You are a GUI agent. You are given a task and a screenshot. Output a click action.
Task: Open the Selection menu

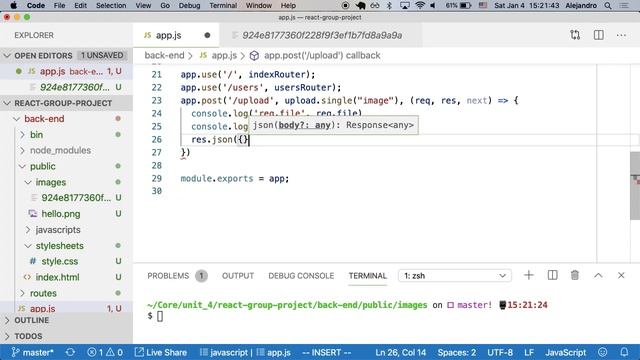point(111,5)
